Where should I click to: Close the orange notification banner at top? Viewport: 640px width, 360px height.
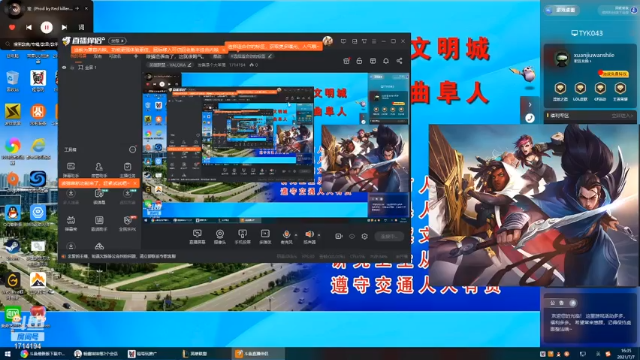click(223, 50)
